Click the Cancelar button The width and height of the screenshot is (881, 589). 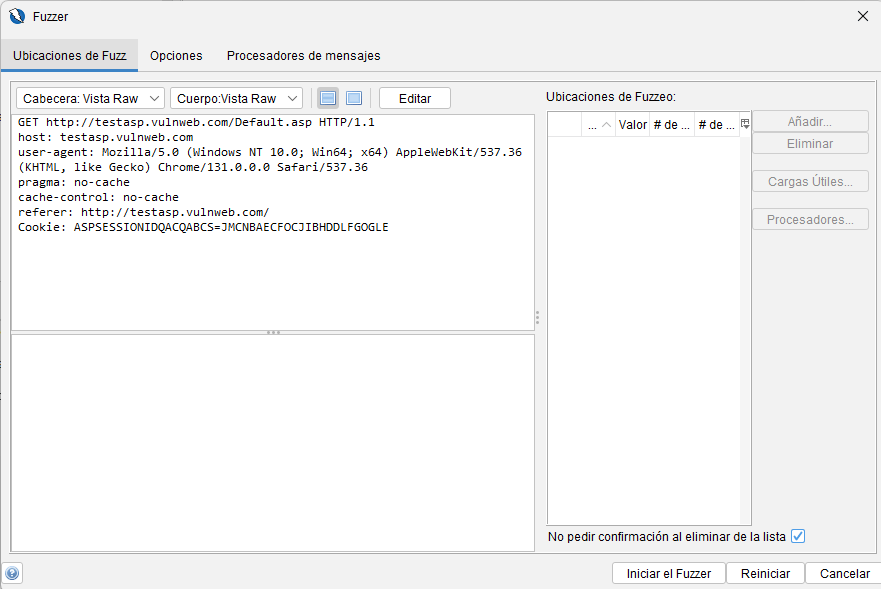point(844,573)
